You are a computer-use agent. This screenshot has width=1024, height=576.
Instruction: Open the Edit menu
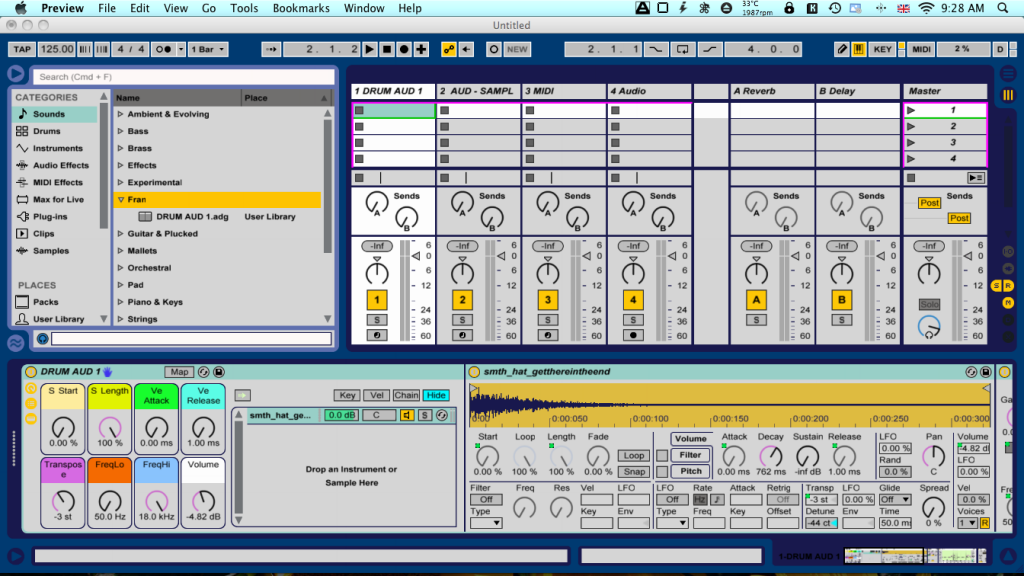click(139, 8)
